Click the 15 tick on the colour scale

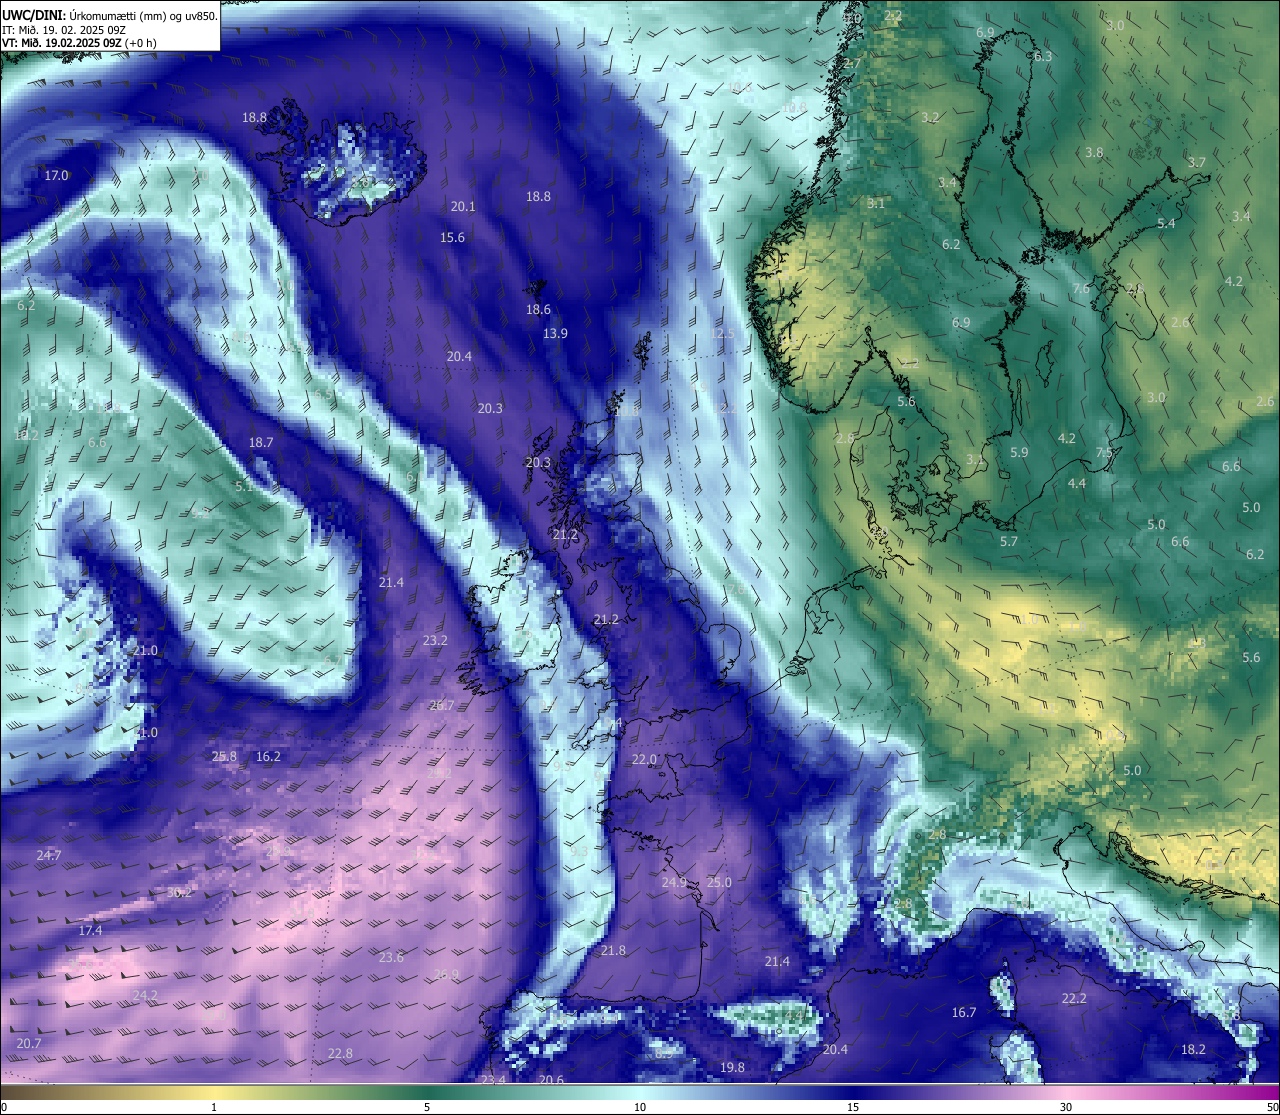(853, 1107)
